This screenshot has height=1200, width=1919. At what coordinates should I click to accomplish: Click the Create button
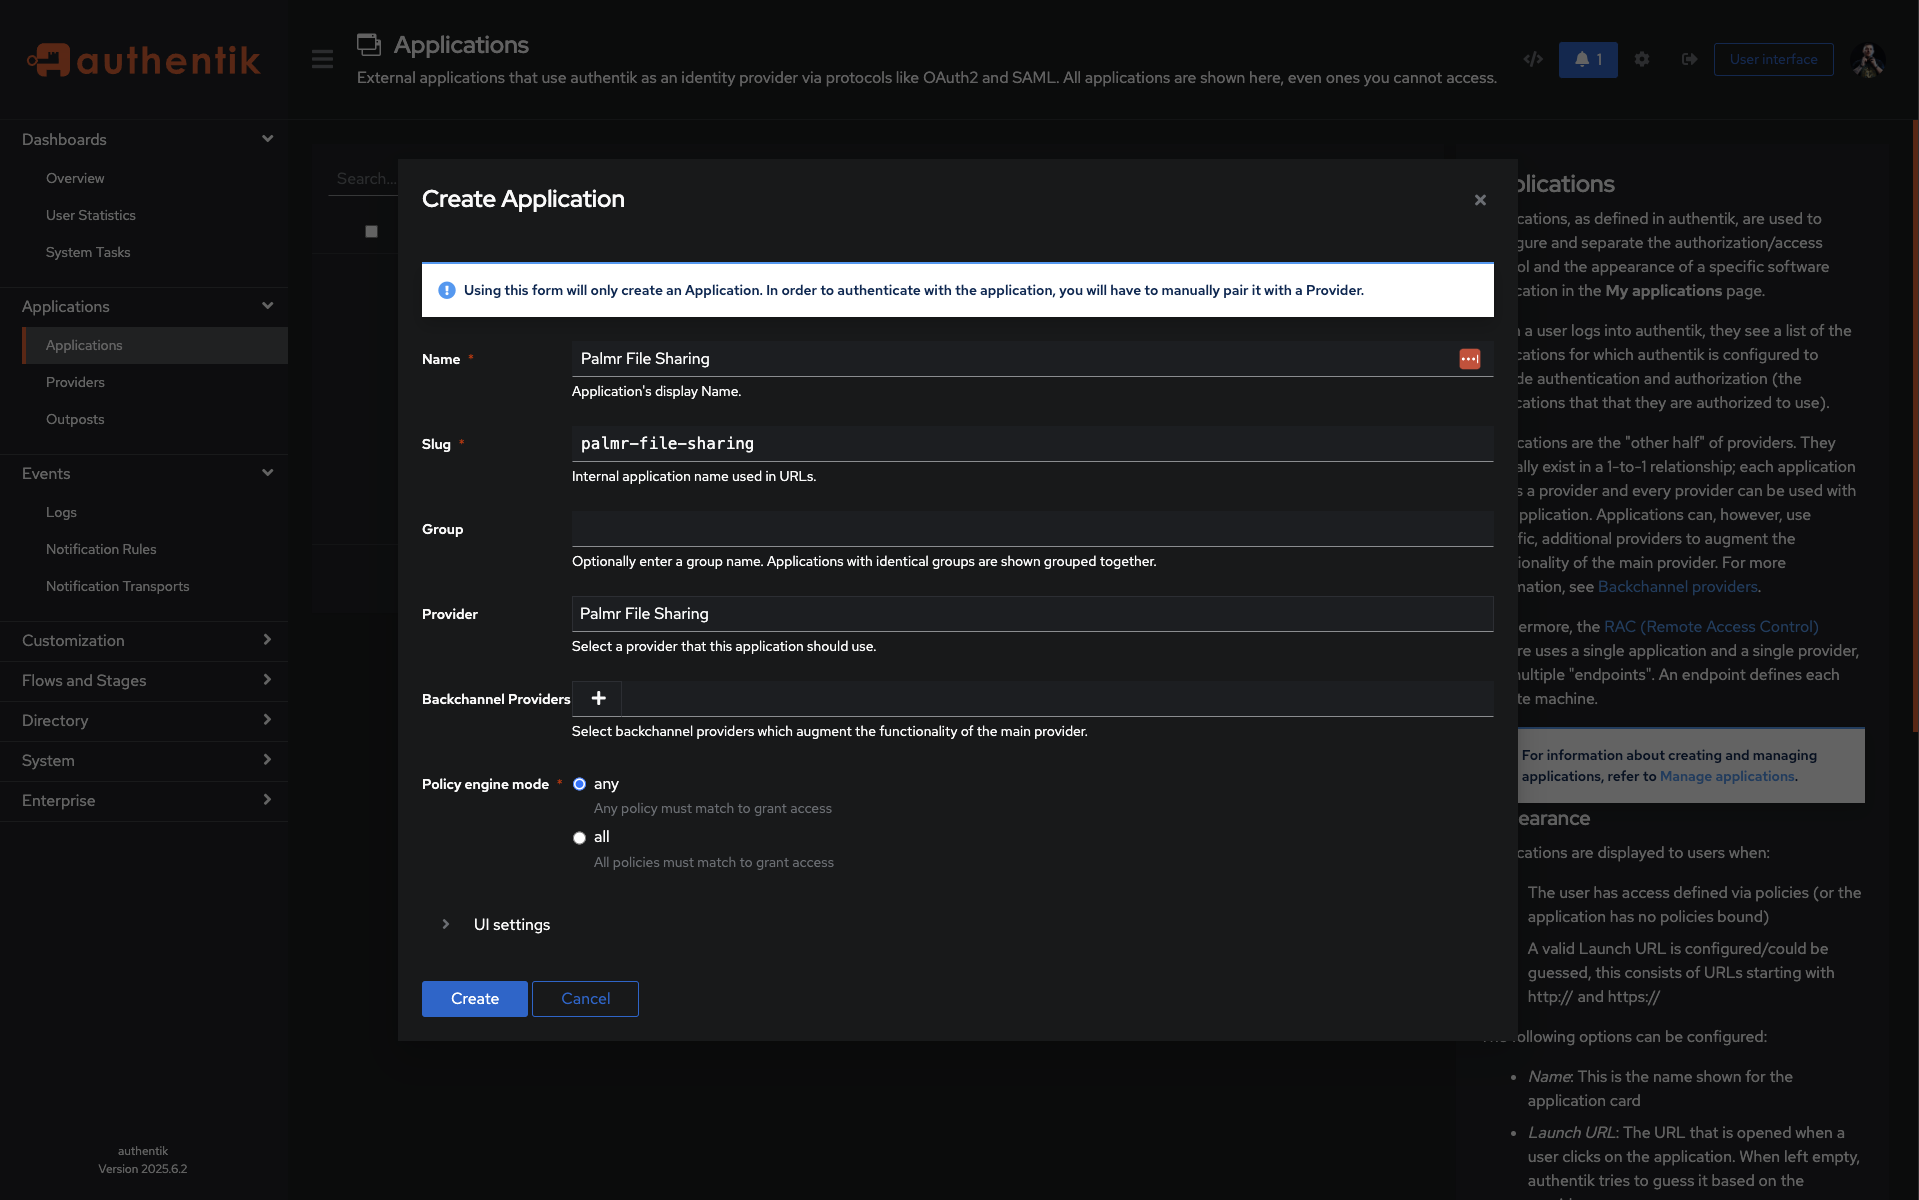474,999
